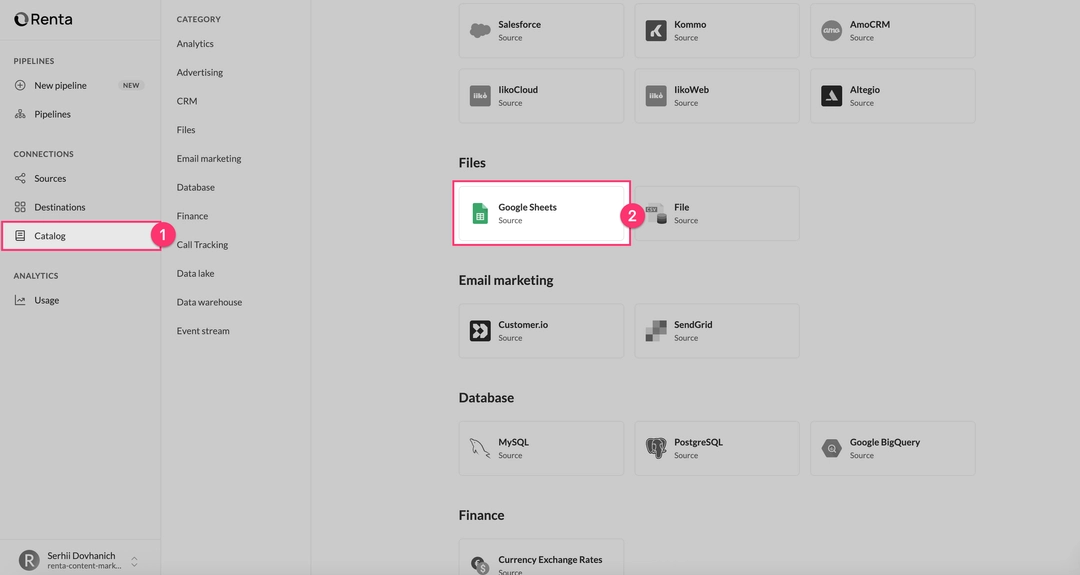Choose the Google BigQuery hexagon icon
Image resolution: width=1080 pixels, height=575 pixels.
(831, 448)
